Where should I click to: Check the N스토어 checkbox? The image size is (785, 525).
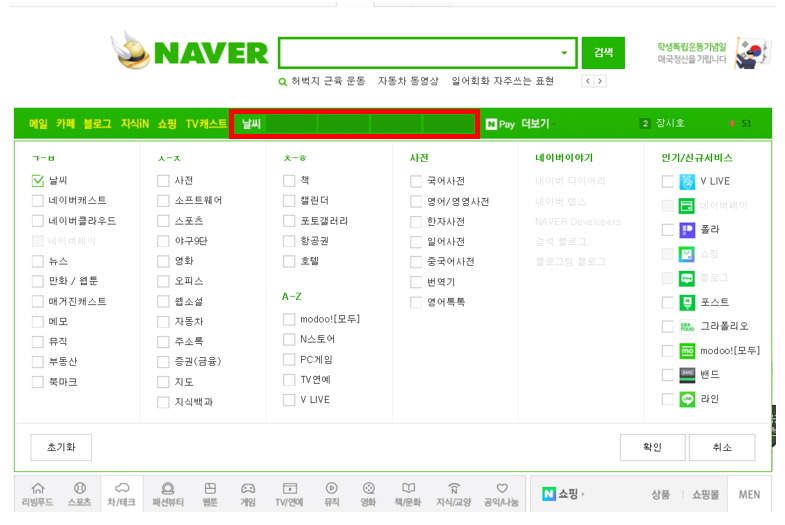point(289,339)
